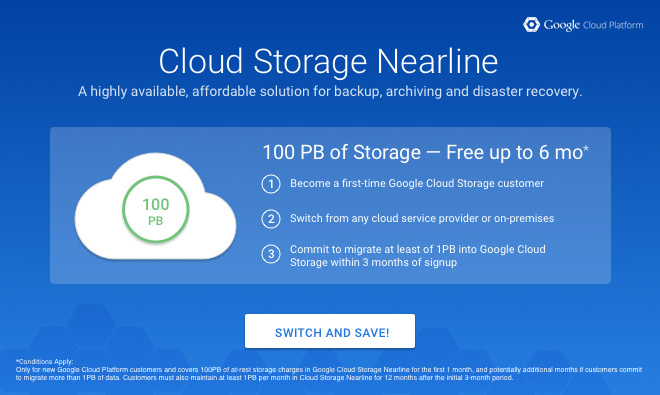Screen dimensions: 660x395
Task: Click the tagline about backup, archiving and disaster recovery
Action: click(330, 91)
